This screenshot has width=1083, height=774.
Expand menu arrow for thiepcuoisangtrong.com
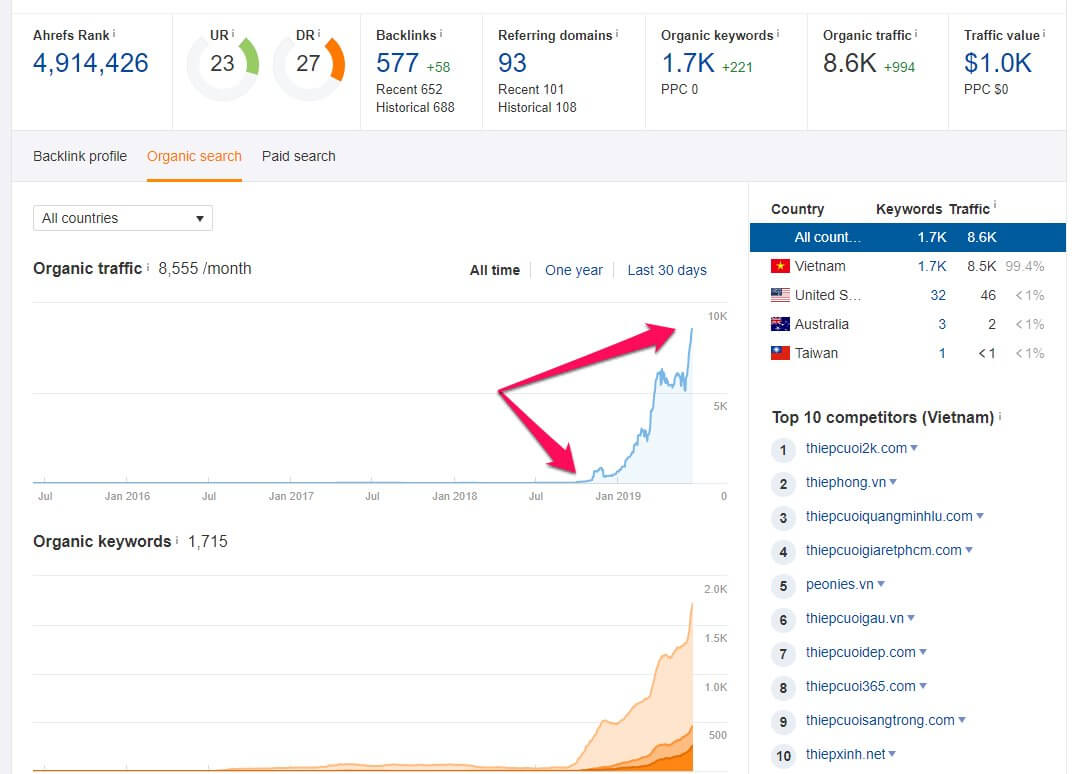pos(962,720)
